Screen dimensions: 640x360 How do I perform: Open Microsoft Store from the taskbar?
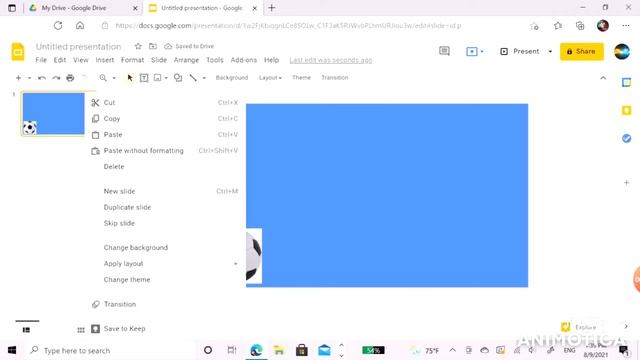click(302, 350)
